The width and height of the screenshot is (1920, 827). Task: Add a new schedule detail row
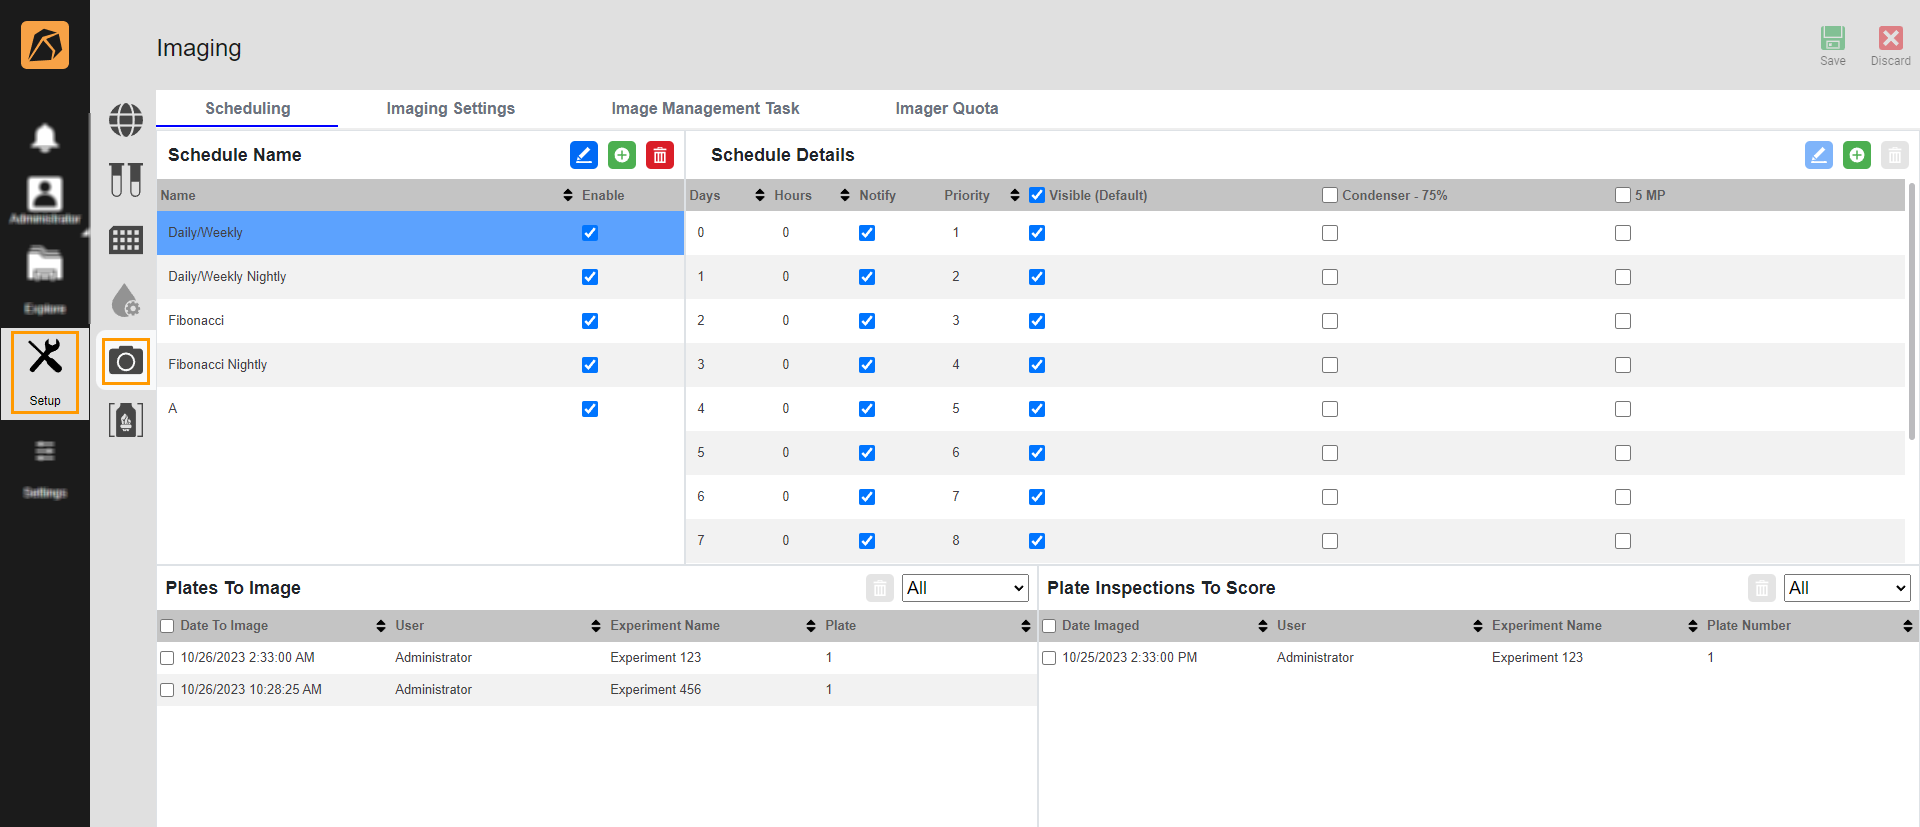[1857, 155]
